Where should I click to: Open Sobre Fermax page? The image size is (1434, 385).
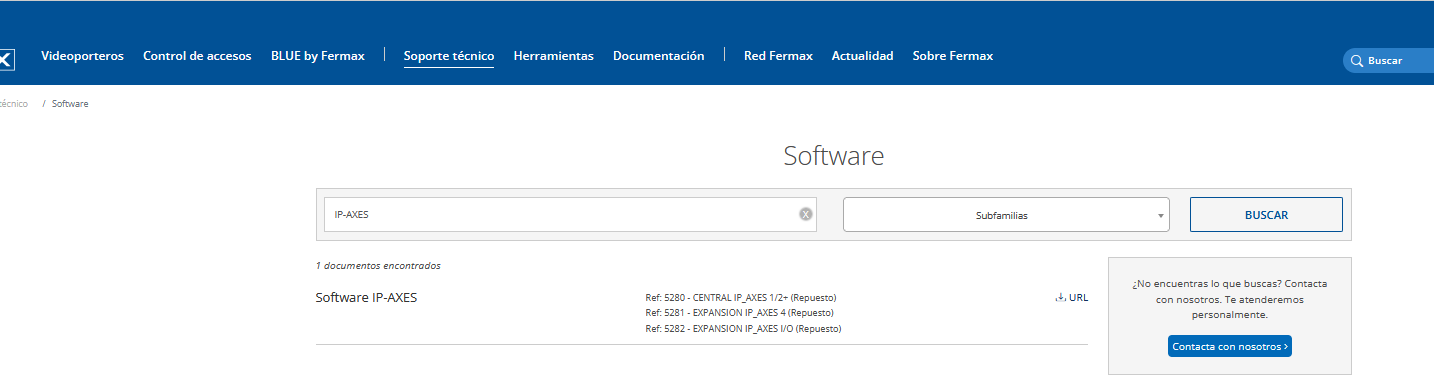pos(952,56)
